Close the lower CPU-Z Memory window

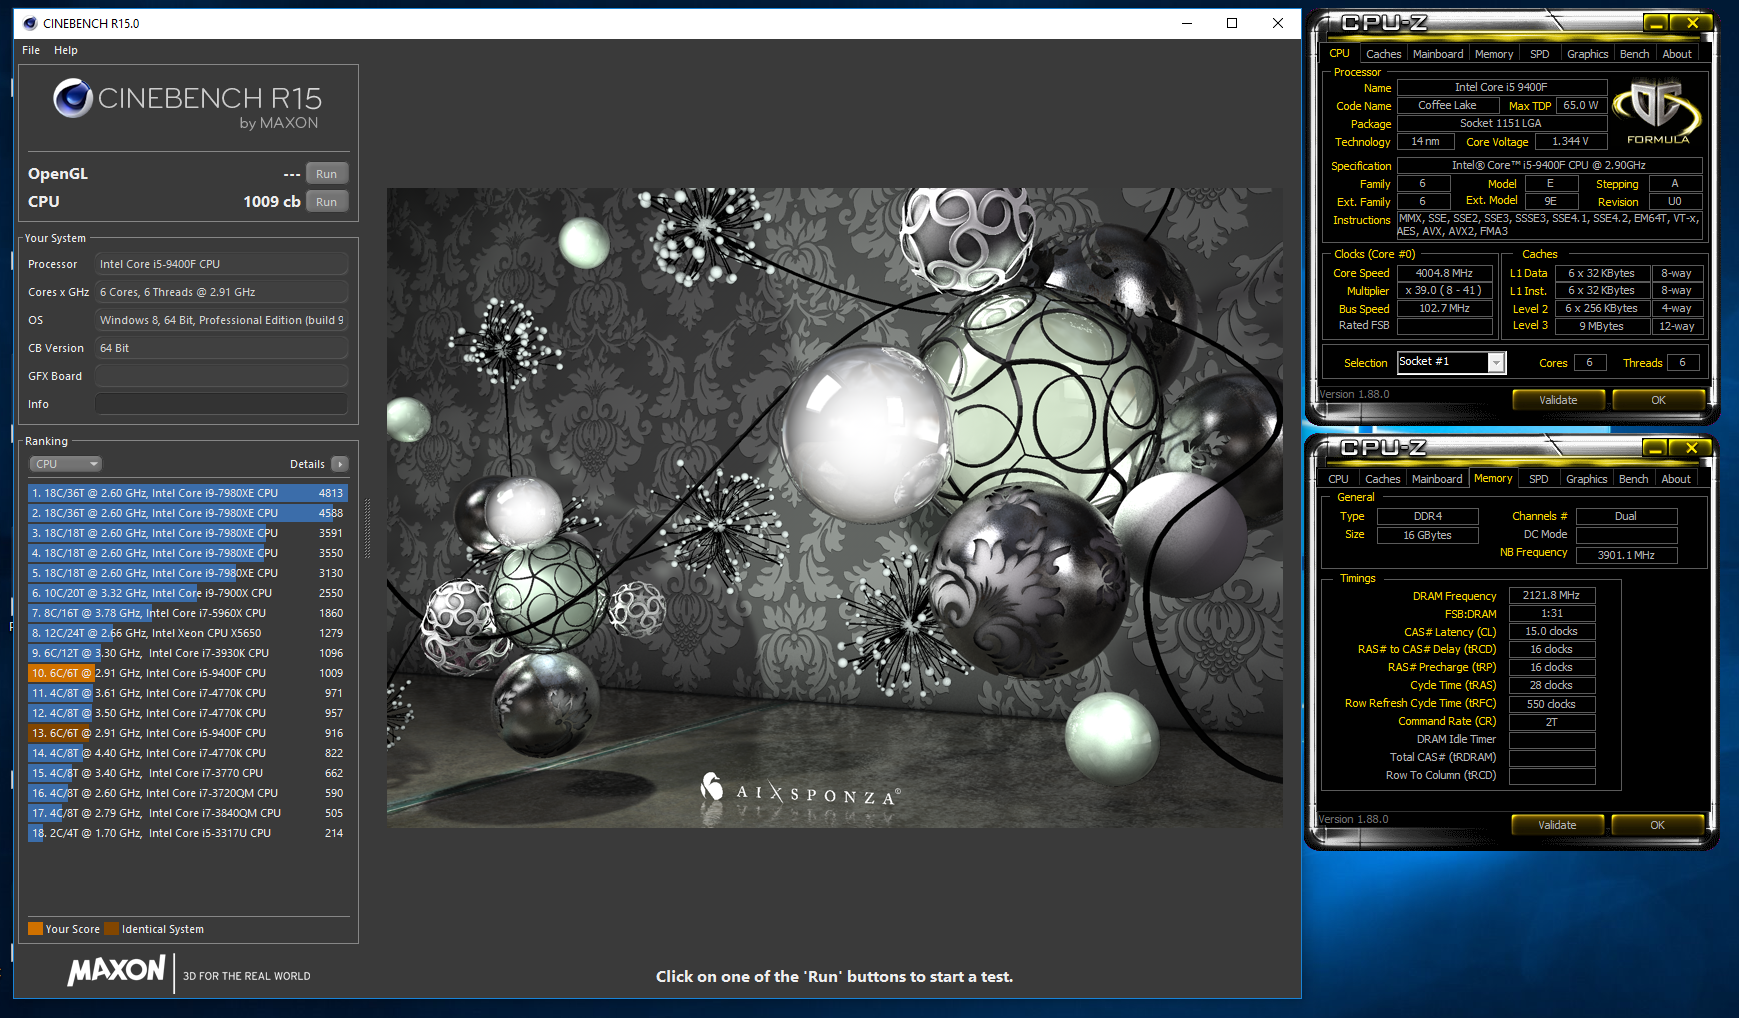click(1692, 448)
